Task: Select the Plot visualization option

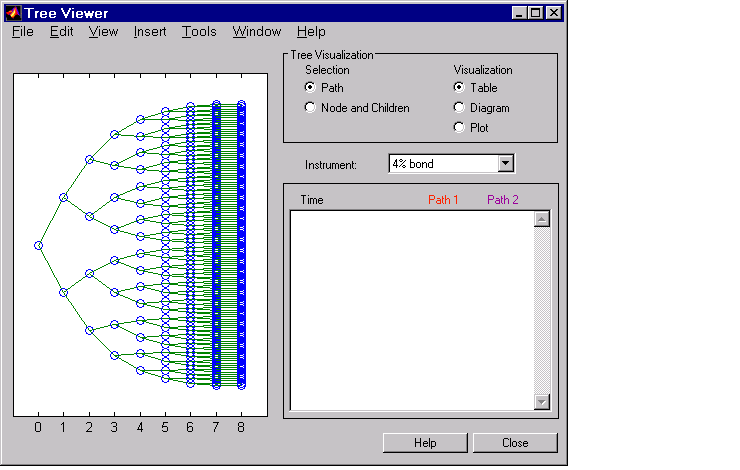Action: pyautogui.click(x=460, y=128)
